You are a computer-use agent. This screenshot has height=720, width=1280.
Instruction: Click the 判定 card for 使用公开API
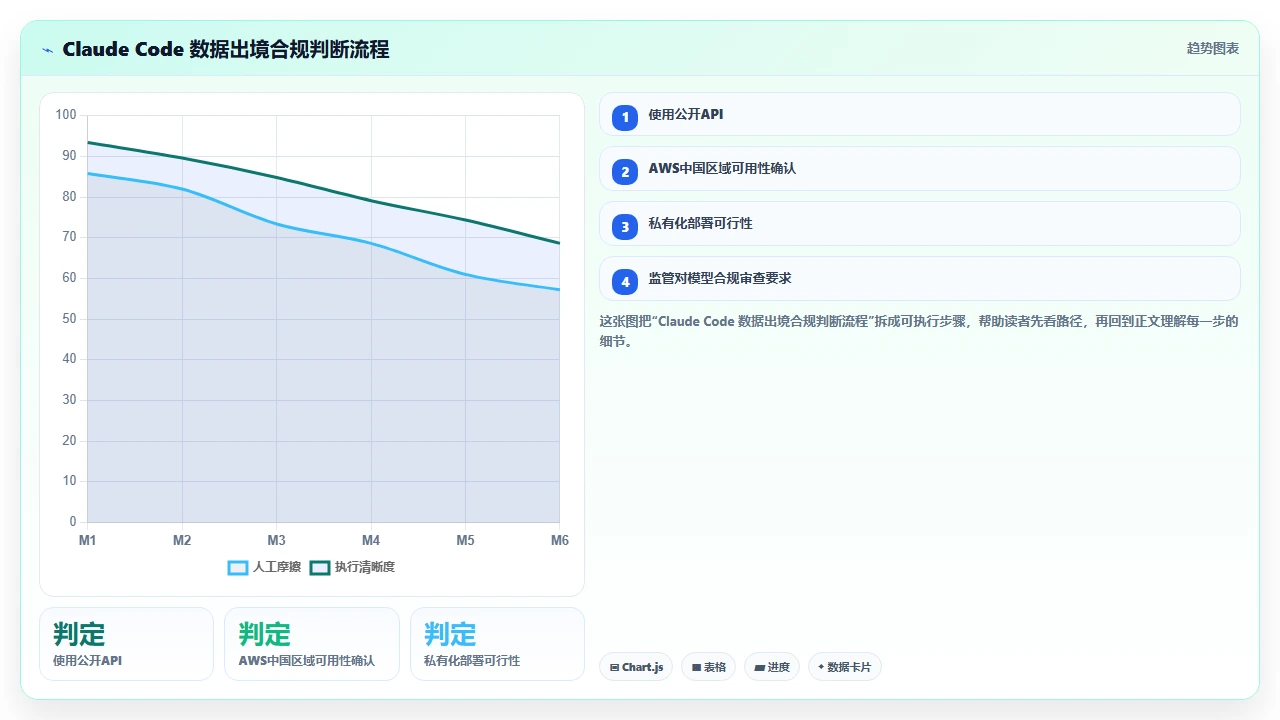(126, 644)
